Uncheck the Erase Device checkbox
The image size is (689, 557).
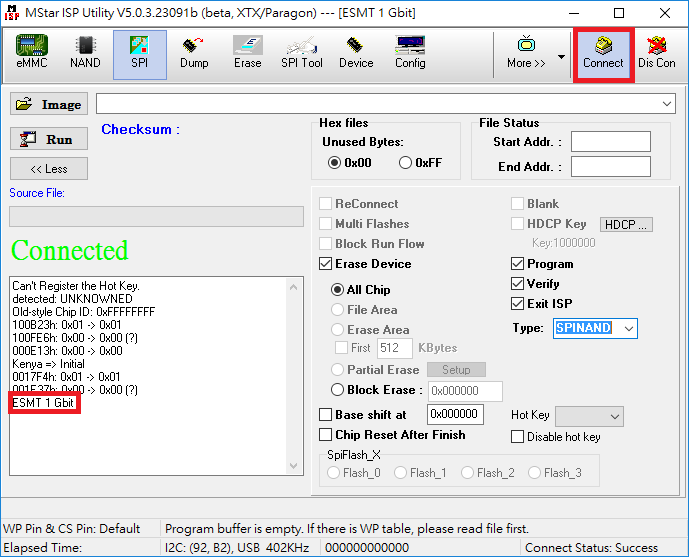326,264
